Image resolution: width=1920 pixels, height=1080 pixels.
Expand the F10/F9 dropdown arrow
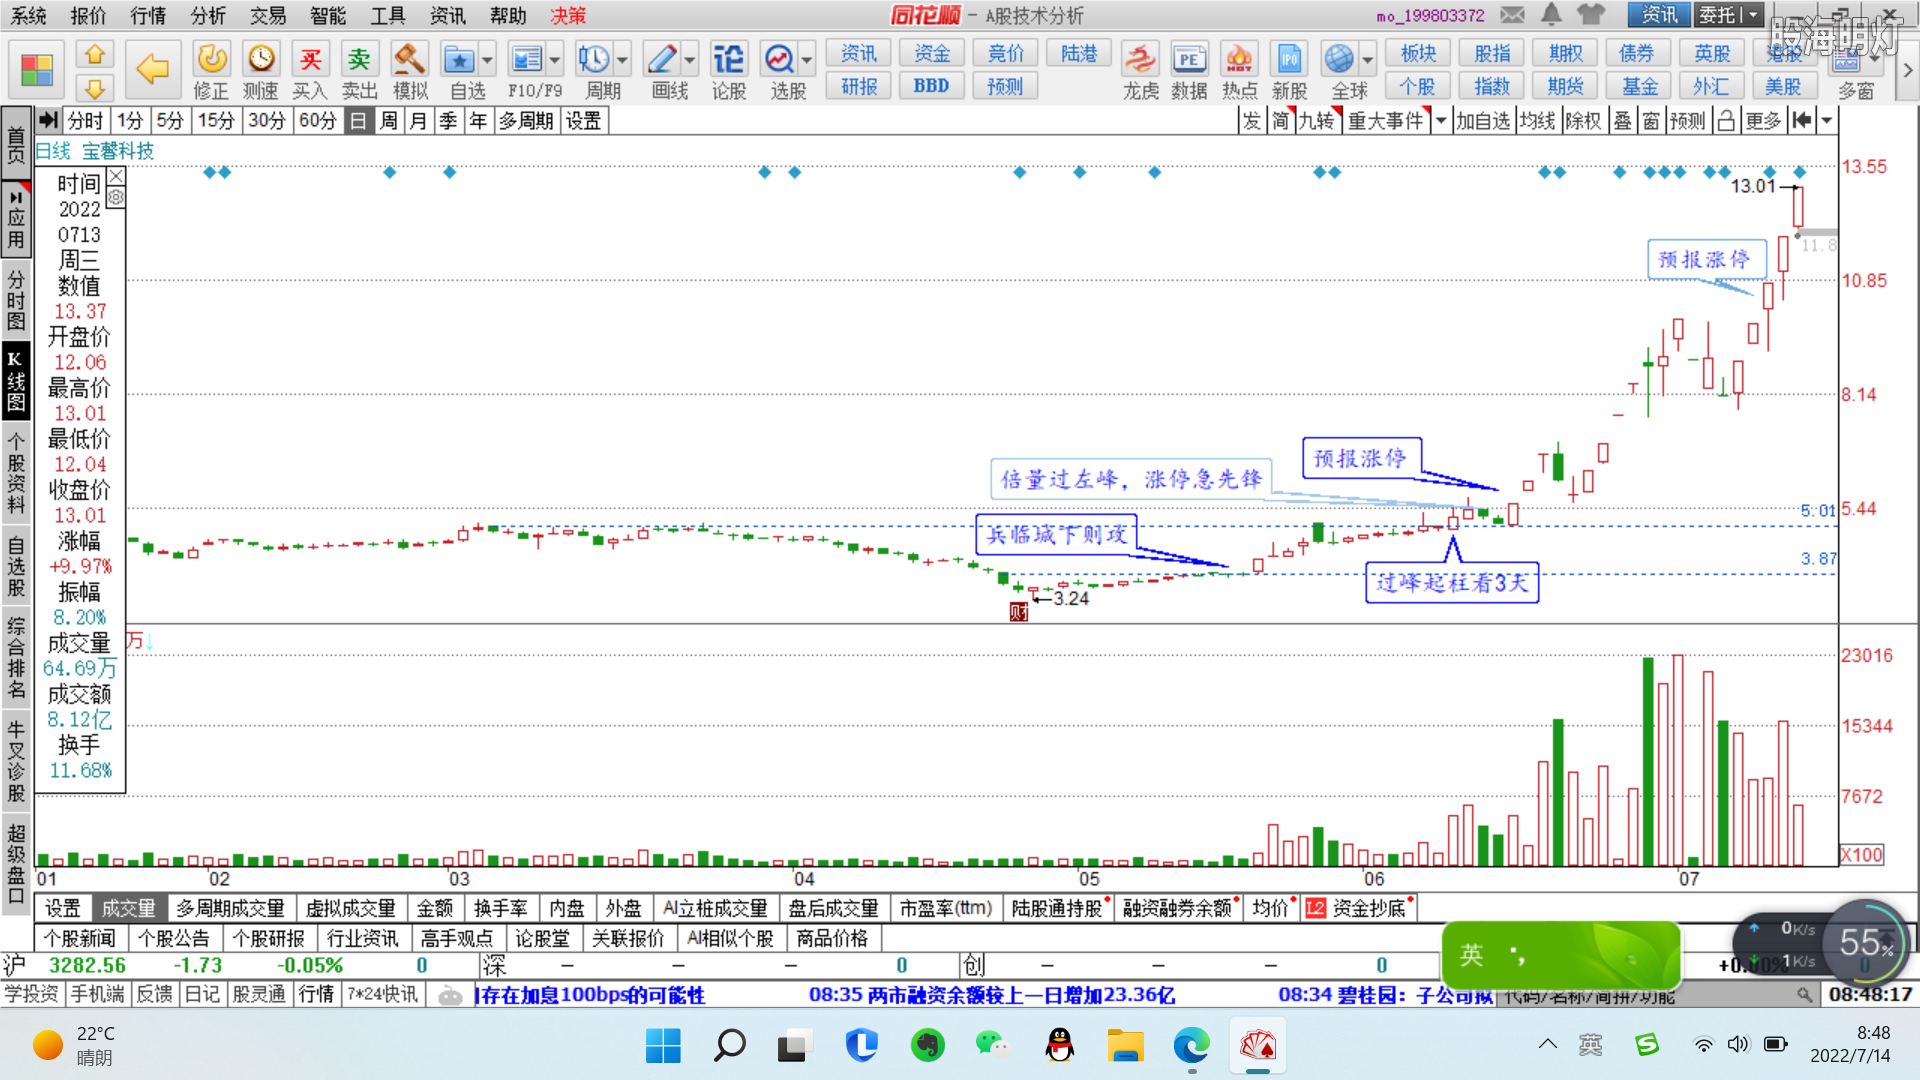point(555,60)
